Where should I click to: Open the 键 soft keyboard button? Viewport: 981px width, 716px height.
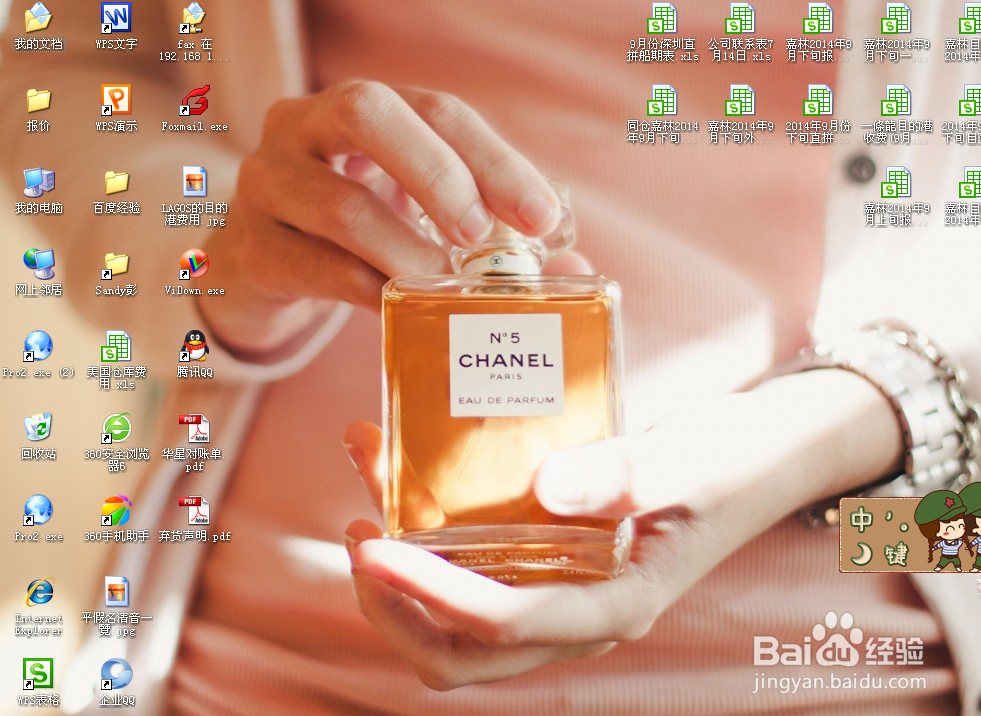[x=895, y=554]
